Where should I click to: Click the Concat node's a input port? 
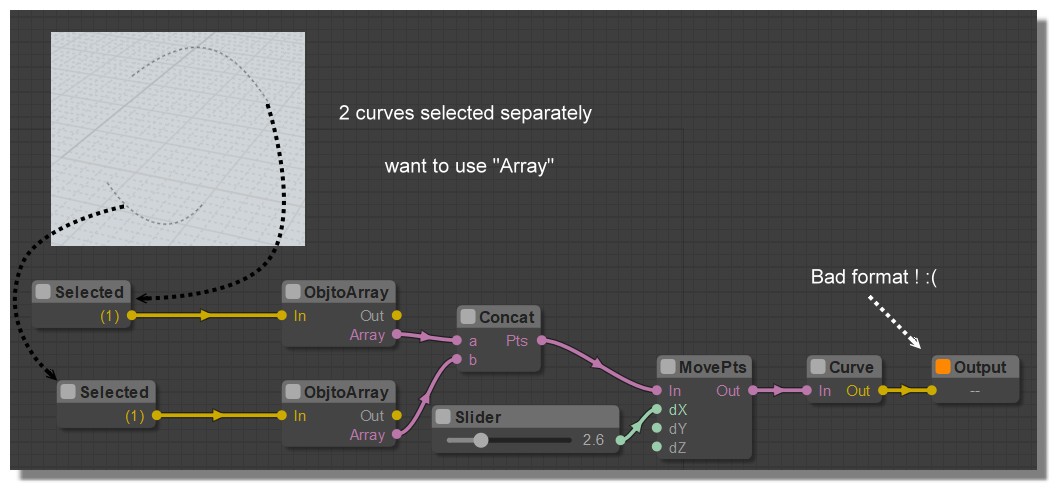click(457, 341)
